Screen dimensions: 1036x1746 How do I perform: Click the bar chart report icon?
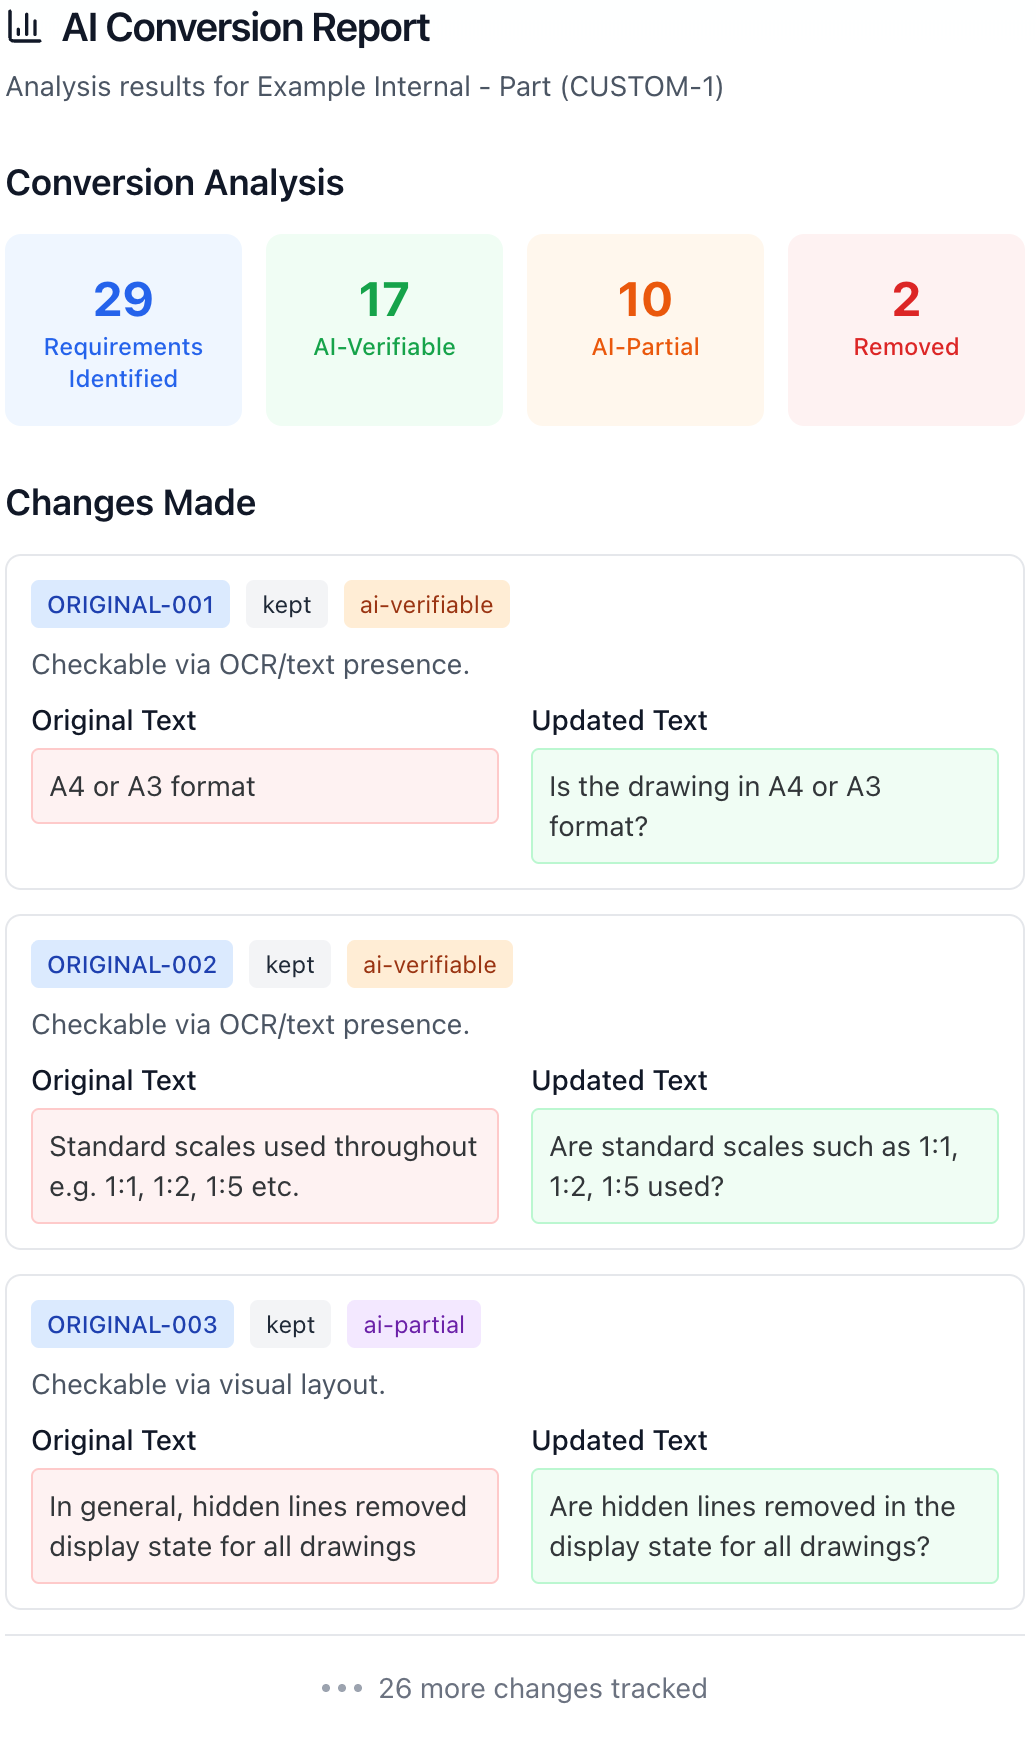[24, 28]
